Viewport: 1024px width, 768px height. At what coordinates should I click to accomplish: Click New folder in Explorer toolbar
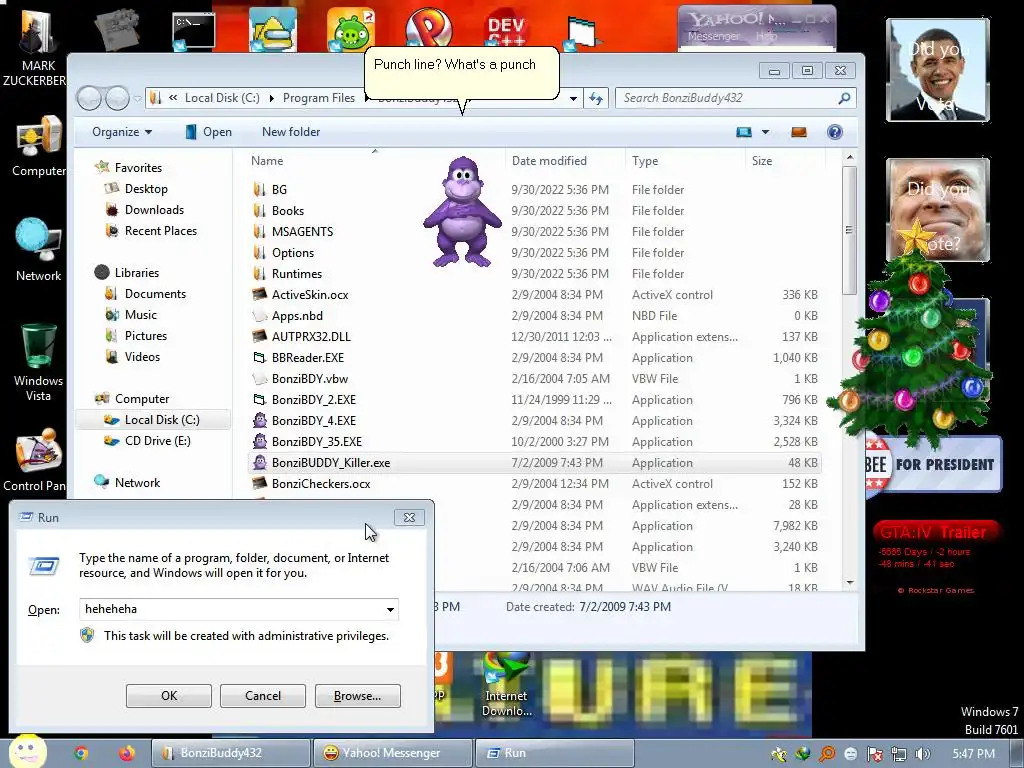pos(291,132)
